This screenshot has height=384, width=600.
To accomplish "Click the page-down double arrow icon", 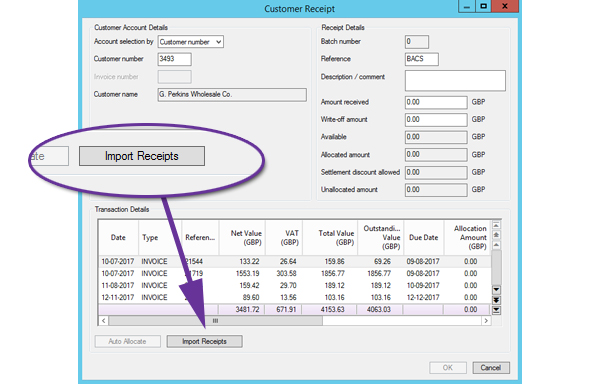I will [x=496, y=300].
